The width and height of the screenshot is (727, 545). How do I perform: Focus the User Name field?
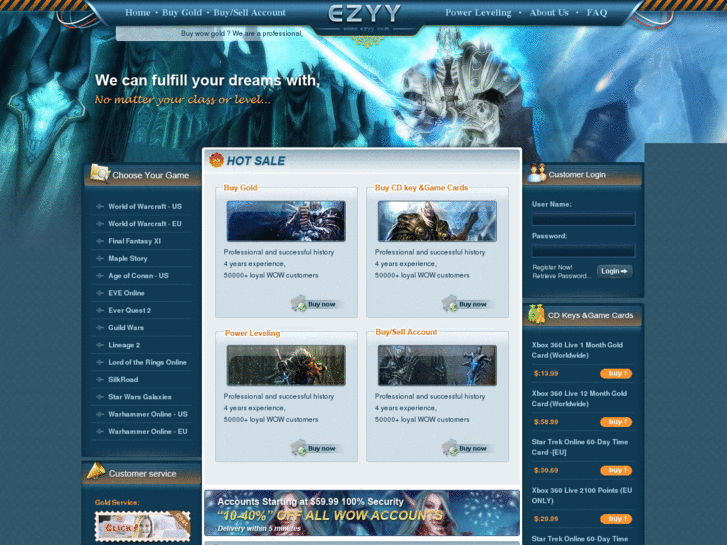(x=583, y=218)
